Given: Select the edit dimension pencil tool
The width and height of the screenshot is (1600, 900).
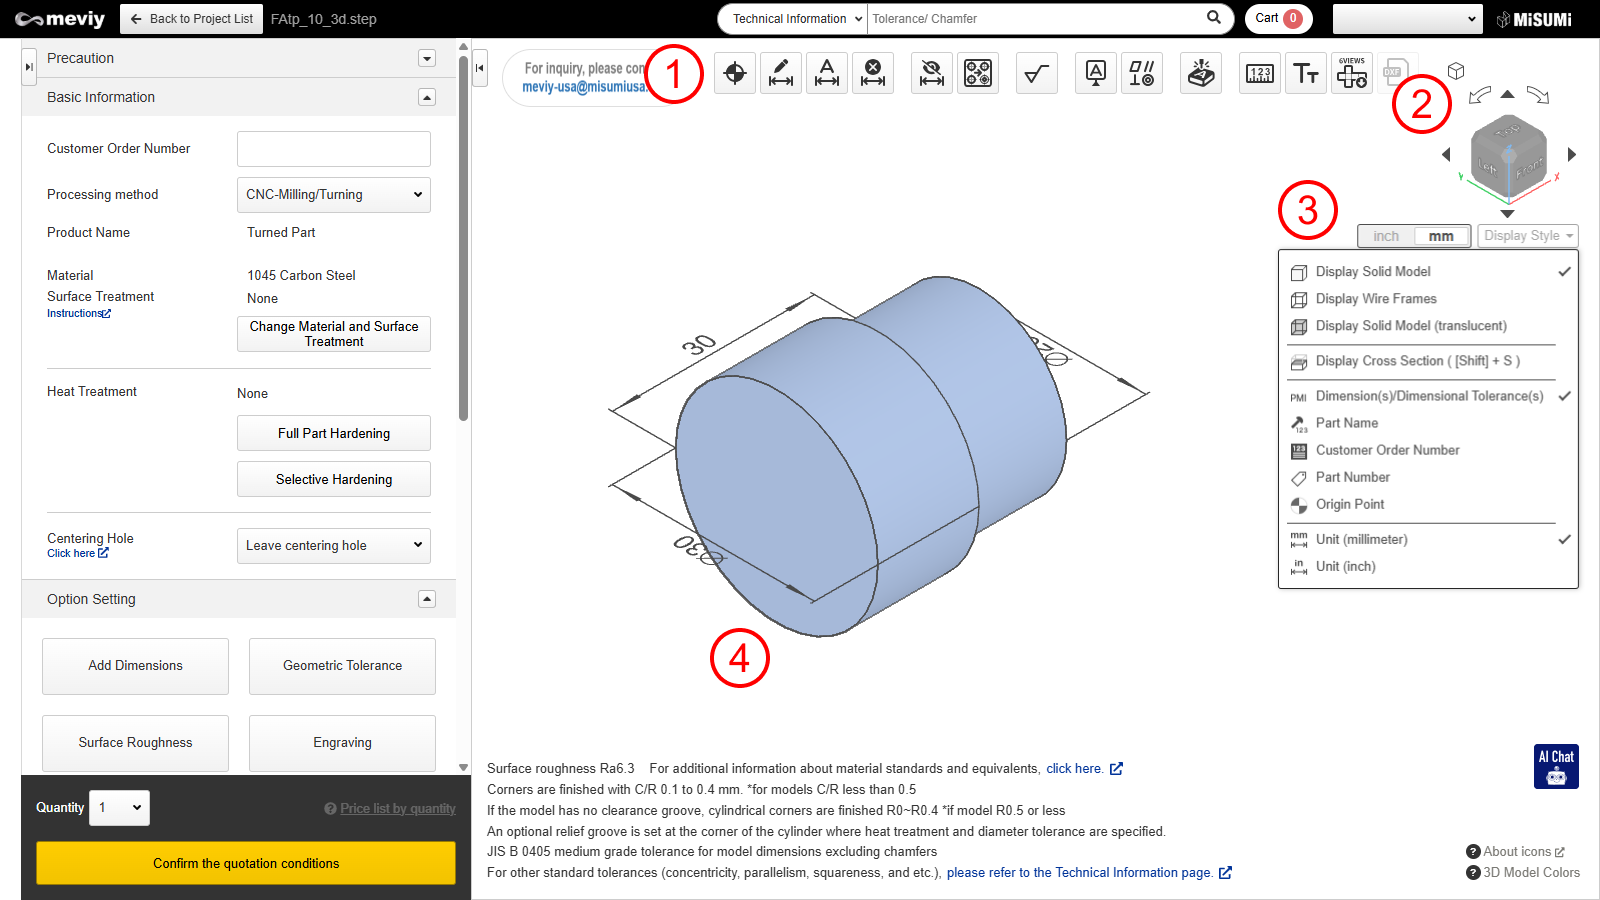Looking at the screenshot, I should [x=781, y=73].
